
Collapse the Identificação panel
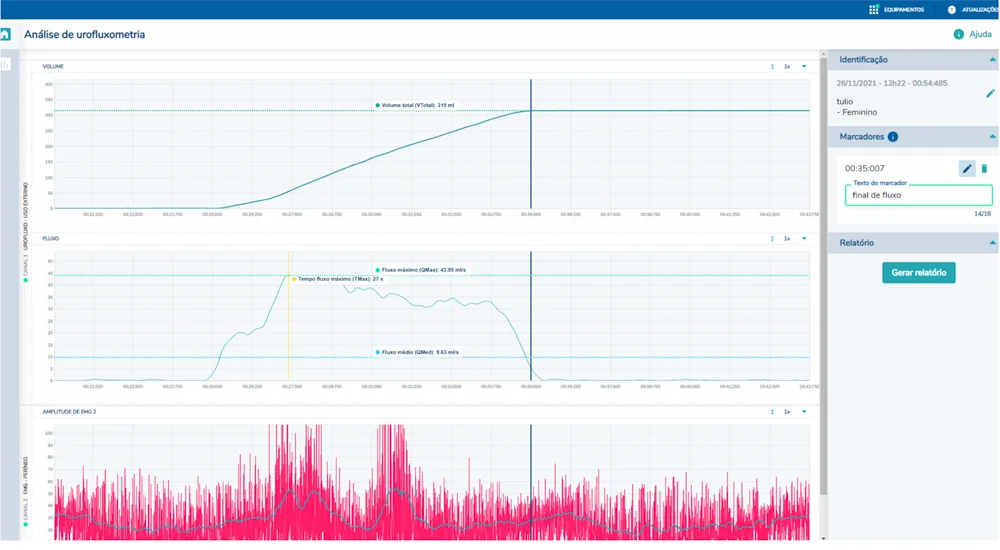pos(992,59)
